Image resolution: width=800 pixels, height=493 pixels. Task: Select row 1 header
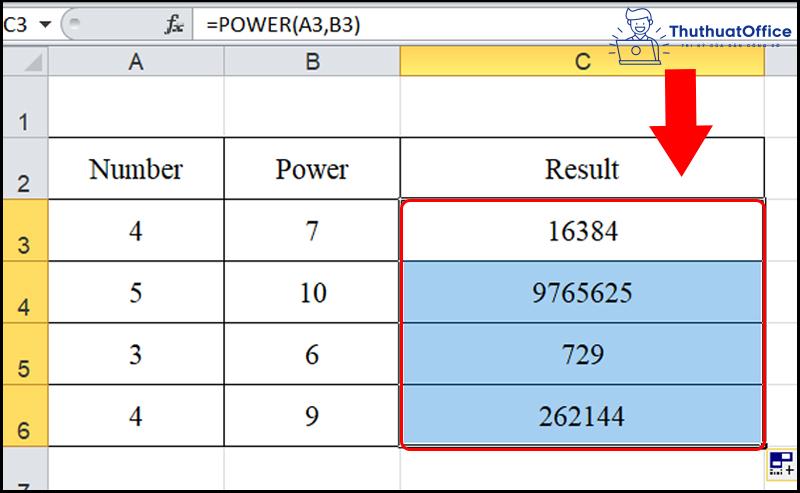pos(26,107)
